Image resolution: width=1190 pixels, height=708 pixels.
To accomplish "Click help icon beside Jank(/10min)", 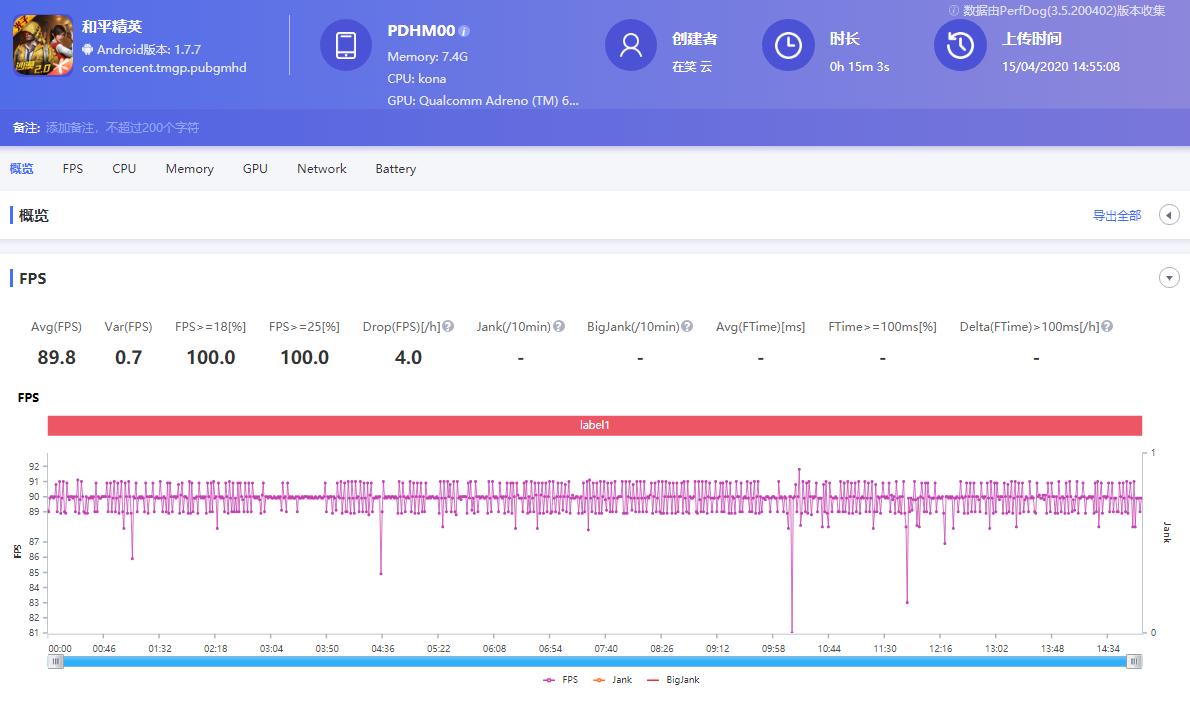I will point(559,327).
